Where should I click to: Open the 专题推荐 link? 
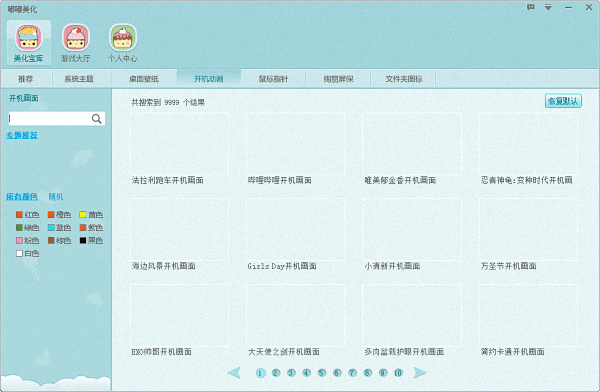[22, 135]
